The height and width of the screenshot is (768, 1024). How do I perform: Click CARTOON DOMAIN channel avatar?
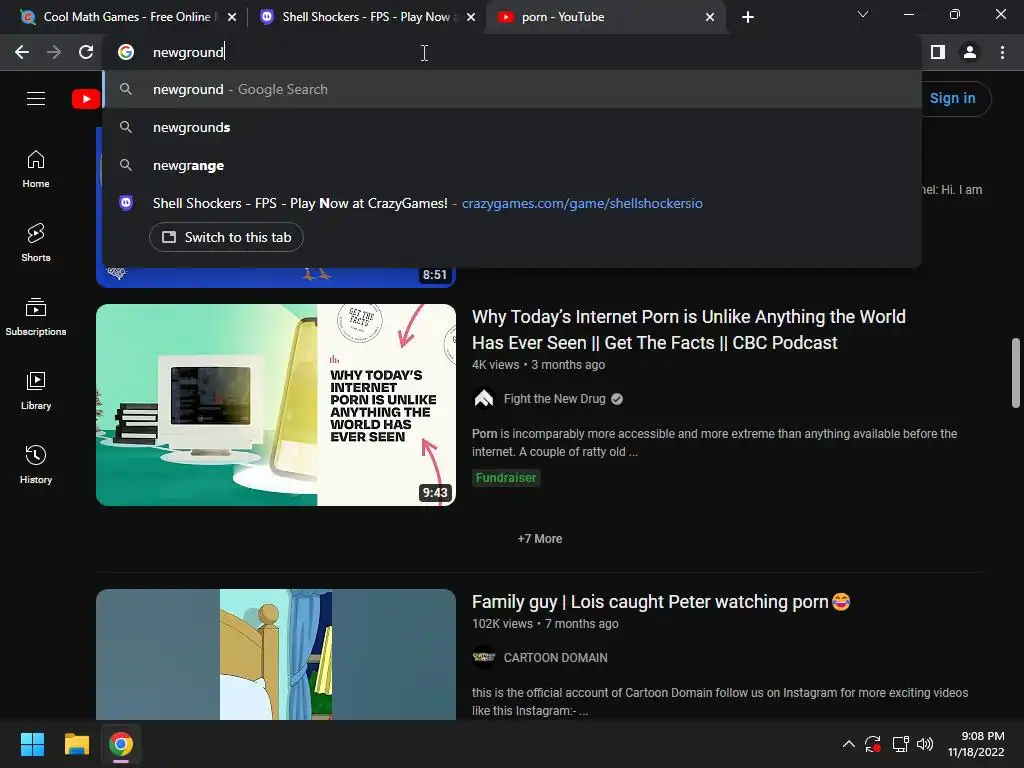tap(483, 658)
